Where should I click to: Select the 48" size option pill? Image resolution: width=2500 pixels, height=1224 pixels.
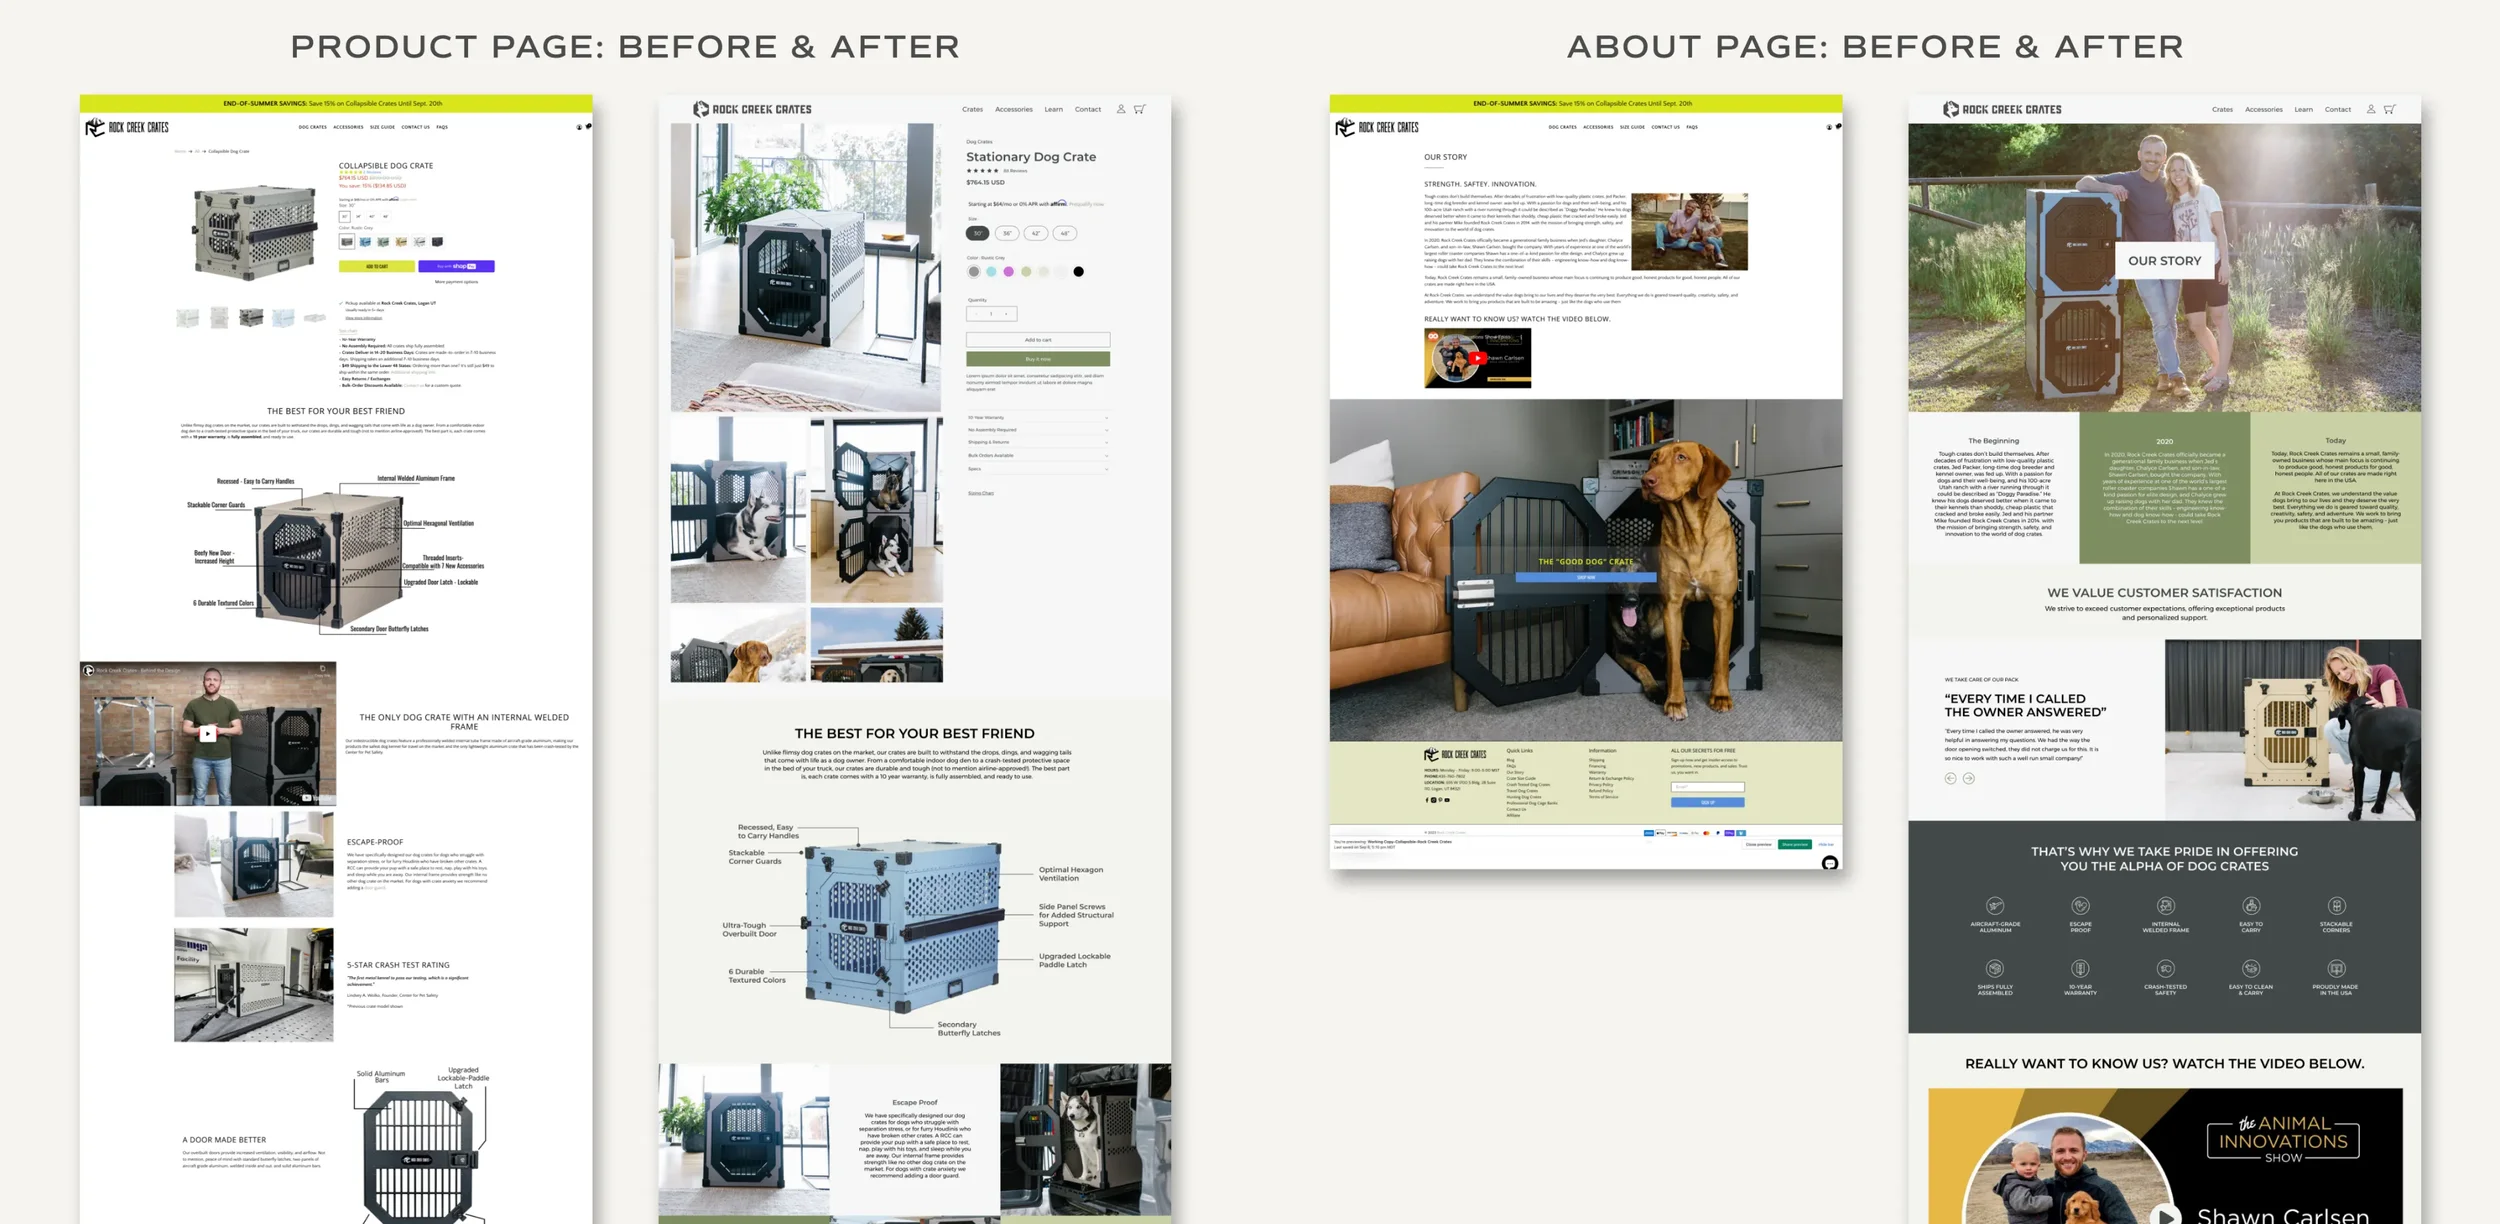1065,233
